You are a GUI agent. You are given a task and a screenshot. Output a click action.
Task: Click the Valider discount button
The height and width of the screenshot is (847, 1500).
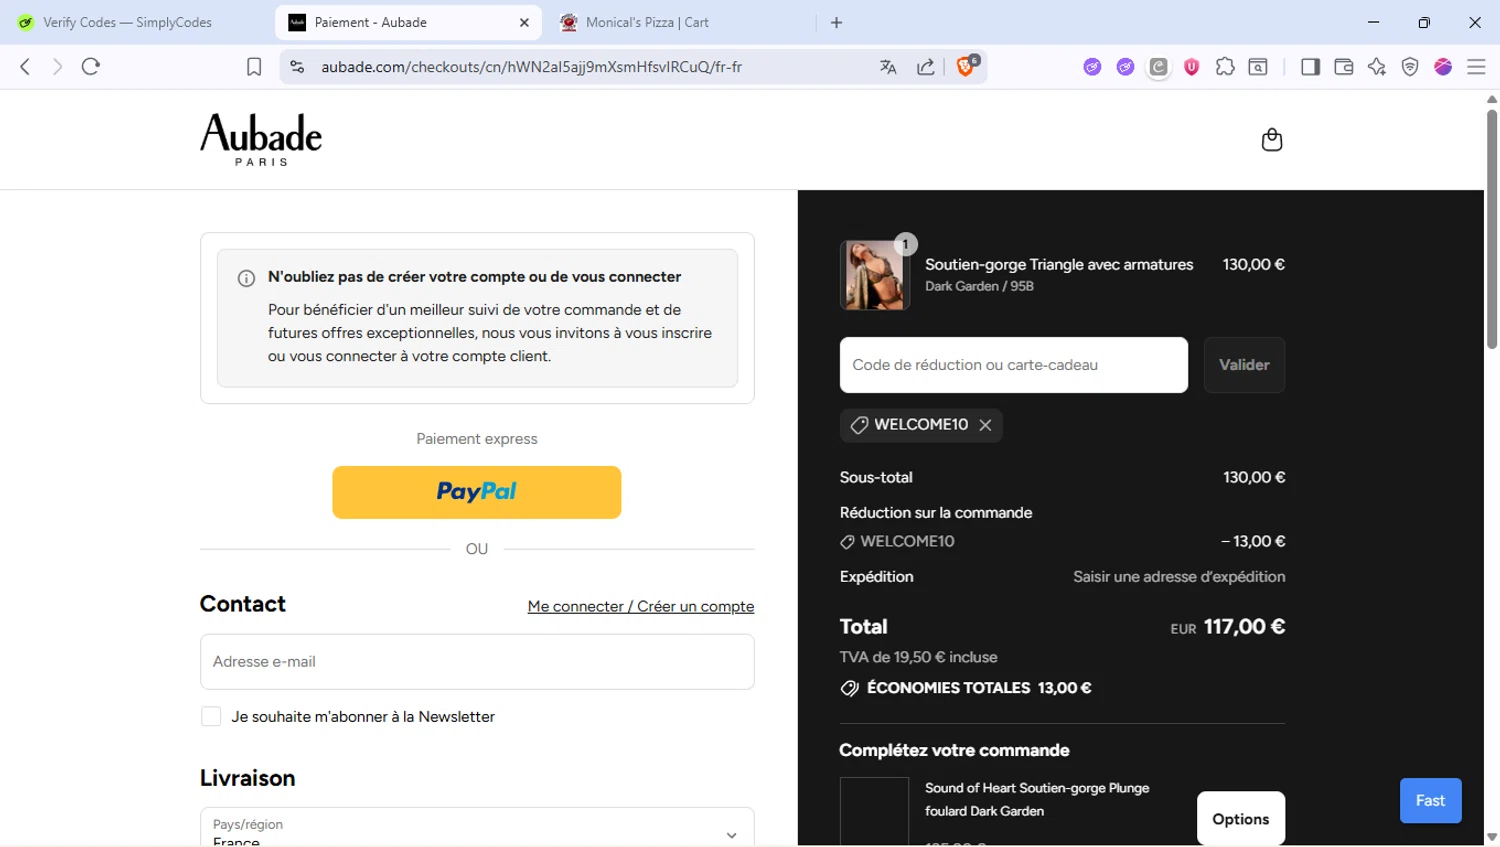[1244, 365]
